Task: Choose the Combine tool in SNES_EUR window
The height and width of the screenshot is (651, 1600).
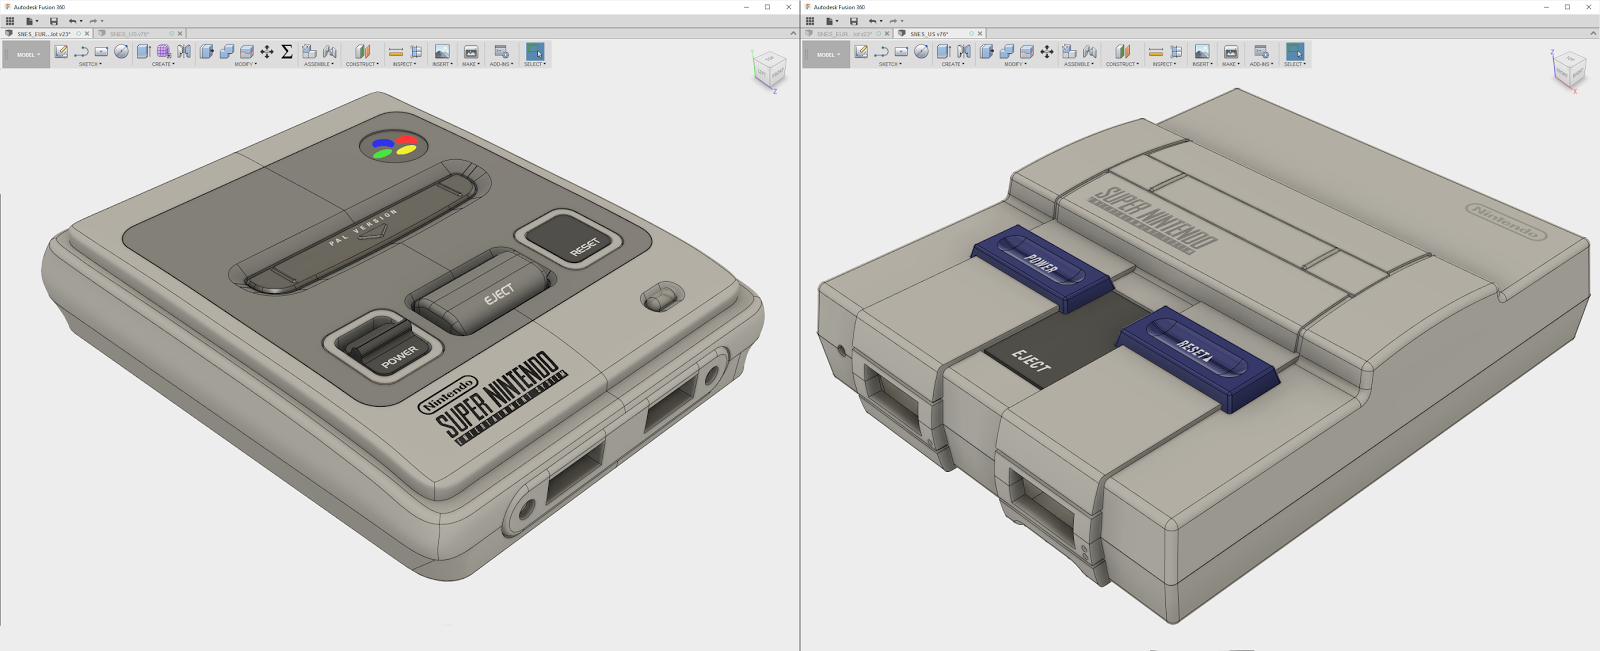Action: [227, 52]
